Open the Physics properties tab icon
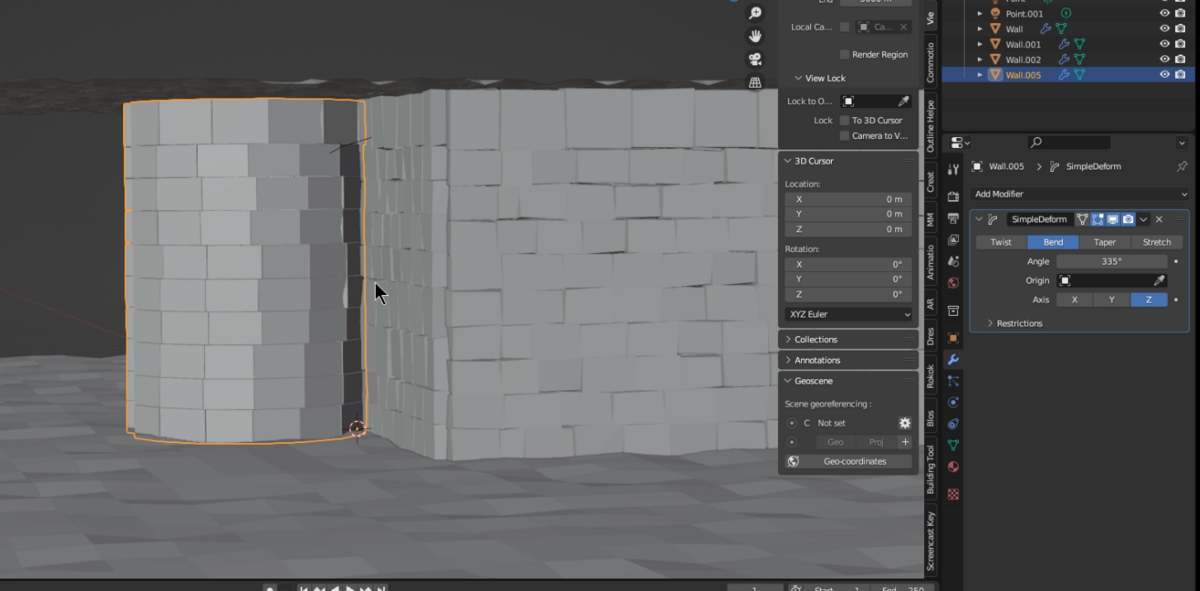1200x591 pixels. click(953, 402)
